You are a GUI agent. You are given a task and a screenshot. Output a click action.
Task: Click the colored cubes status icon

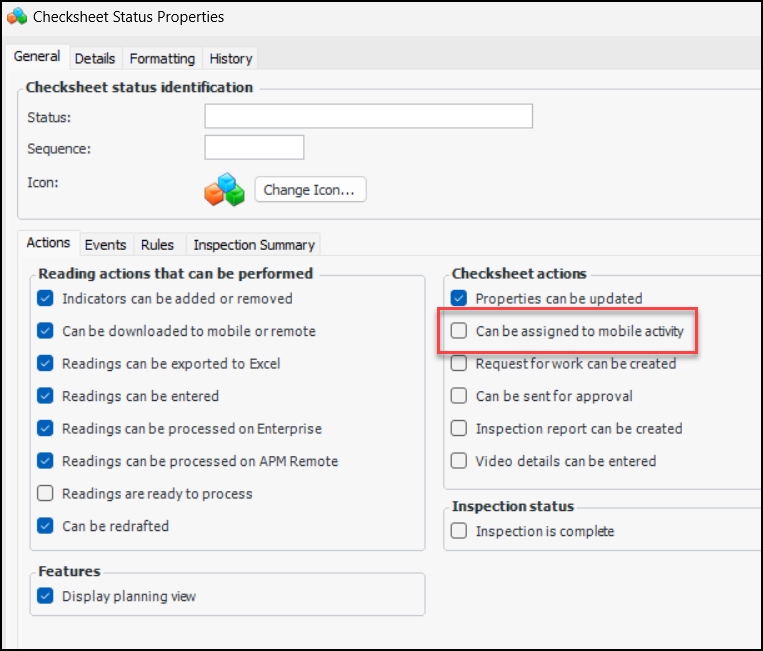[224, 189]
